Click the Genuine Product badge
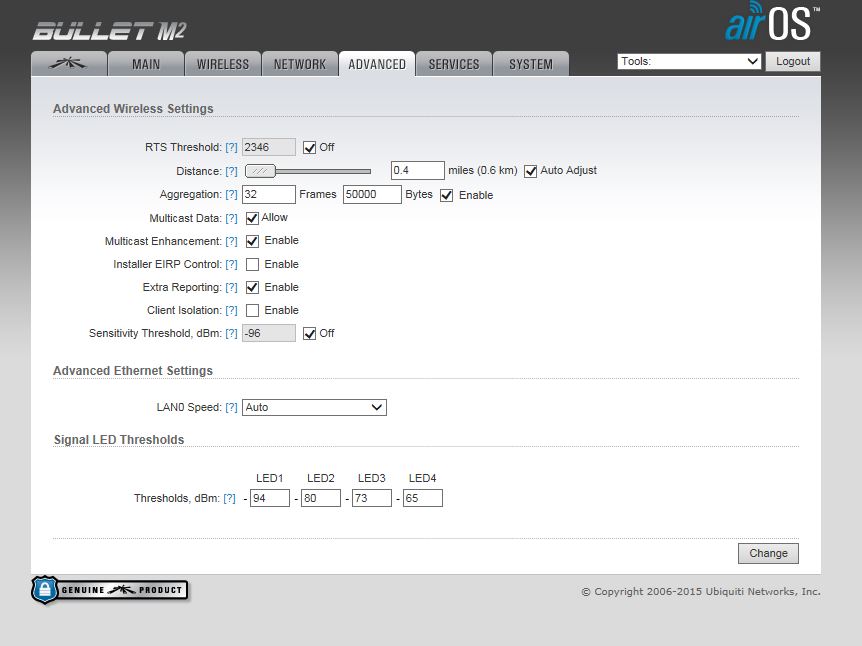862x646 pixels. pyautogui.click(x=110, y=590)
